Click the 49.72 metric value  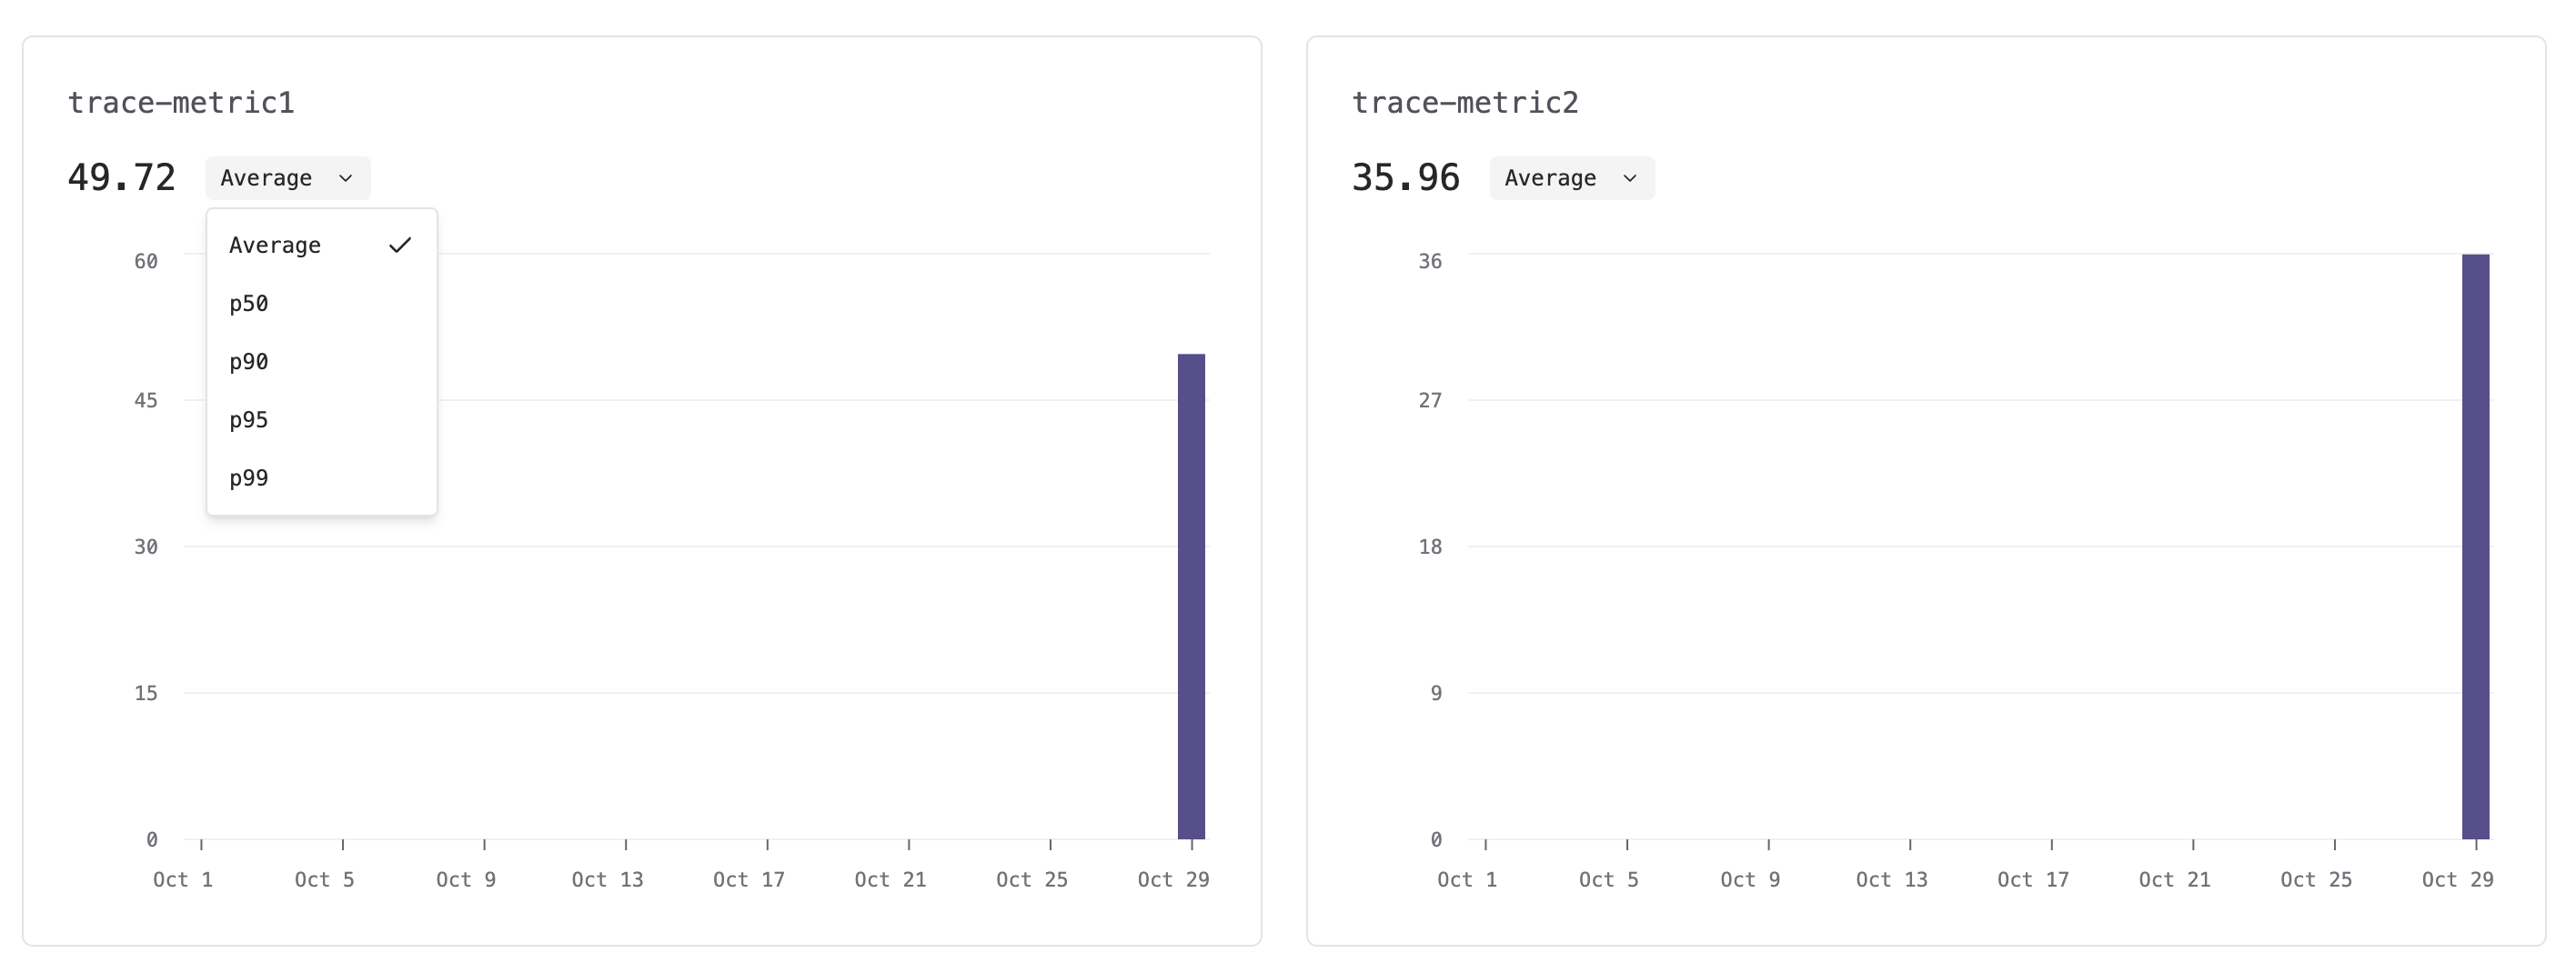(121, 177)
